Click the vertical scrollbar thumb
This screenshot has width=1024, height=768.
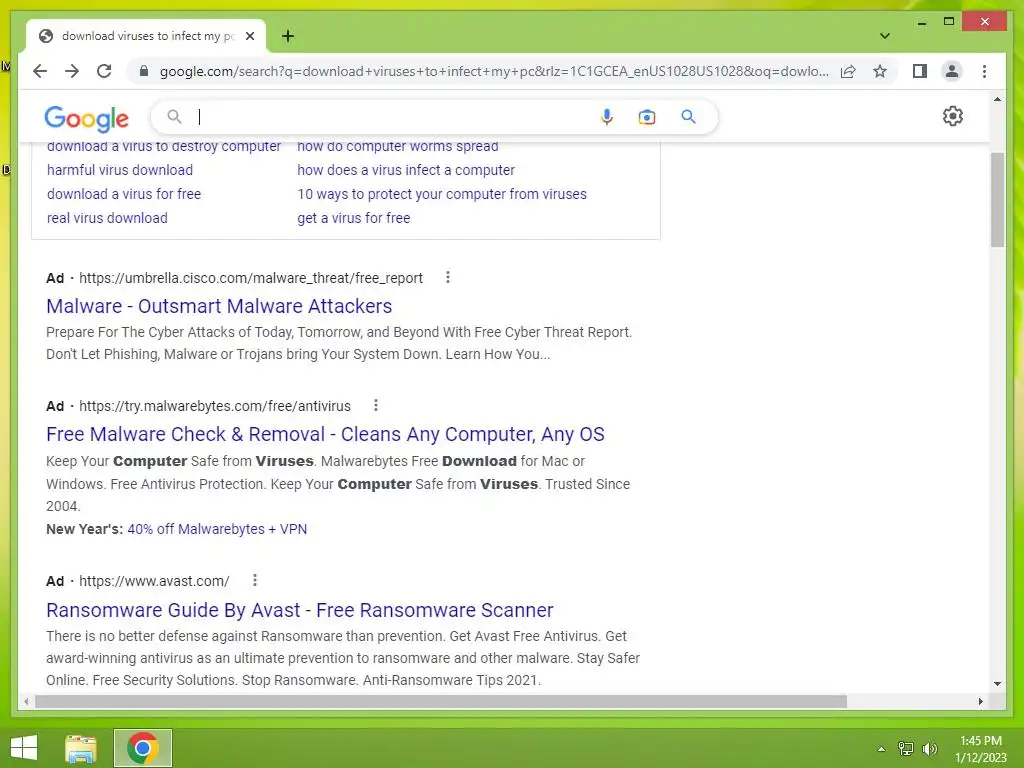[997, 199]
